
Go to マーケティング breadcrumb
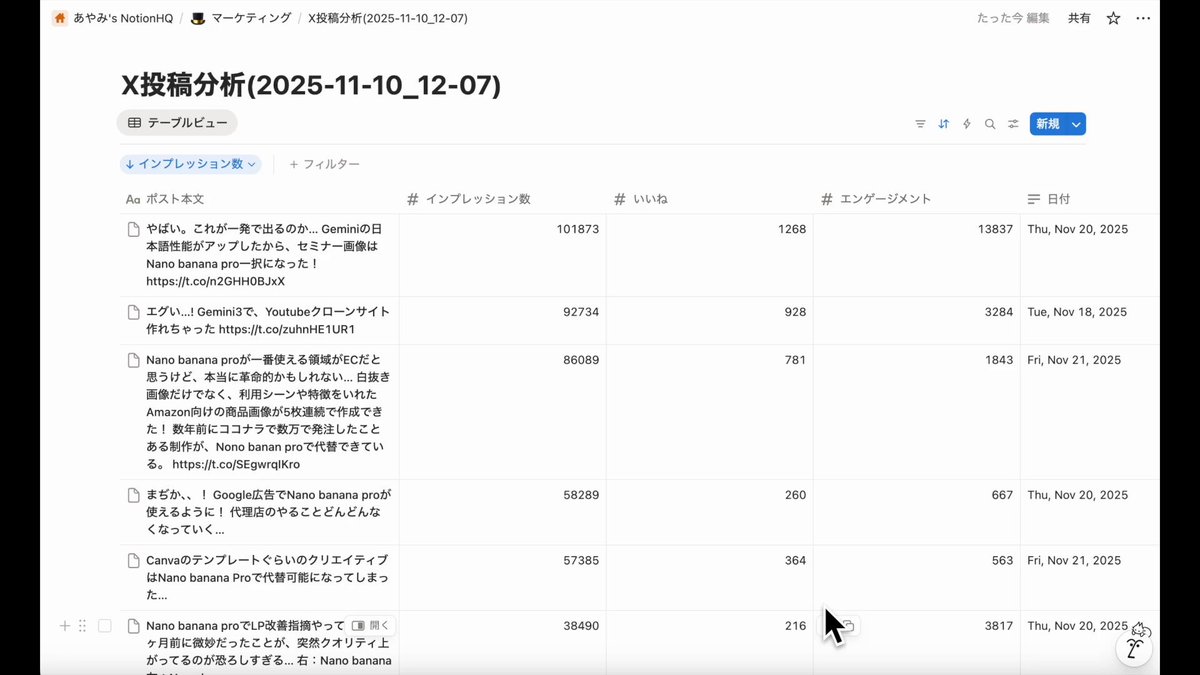[241, 18]
